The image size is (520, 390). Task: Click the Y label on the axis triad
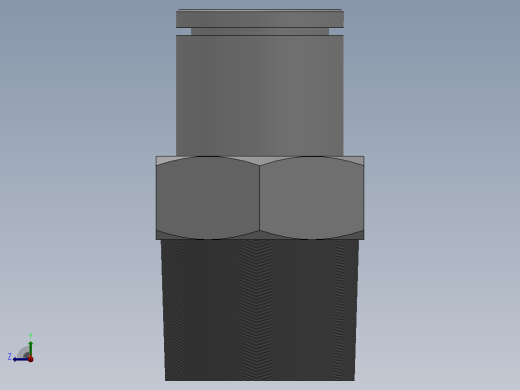pyautogui.click(x=30, y=336)
